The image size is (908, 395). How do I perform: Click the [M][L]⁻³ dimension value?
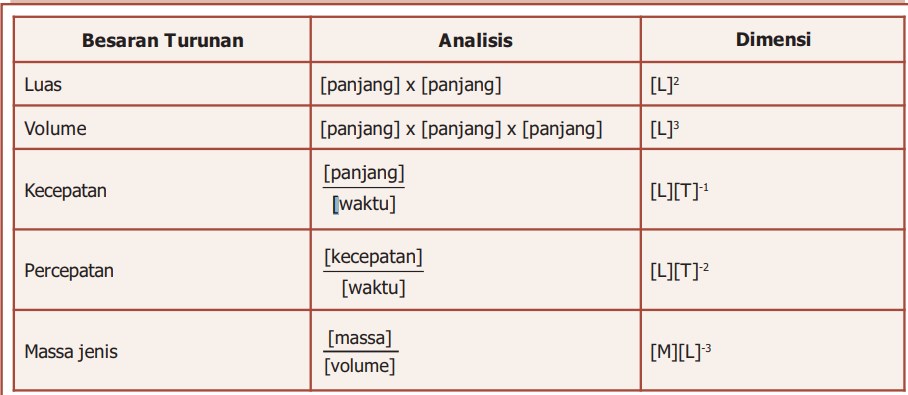[x=681, y=352]
